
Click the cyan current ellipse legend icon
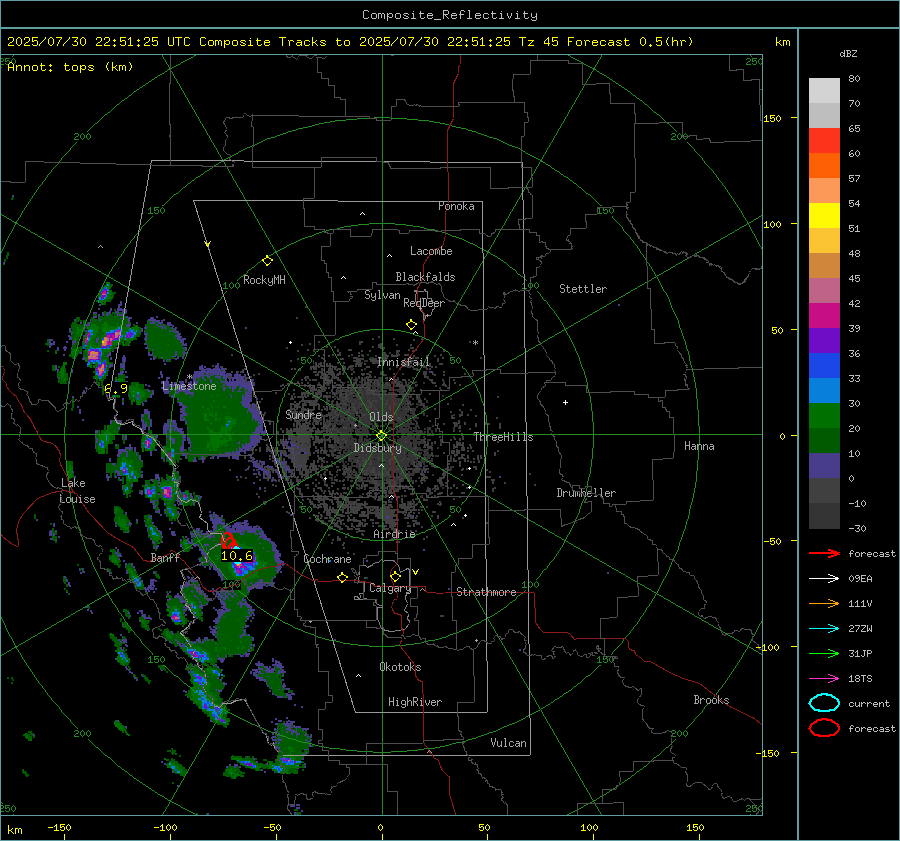pos(824,703)
